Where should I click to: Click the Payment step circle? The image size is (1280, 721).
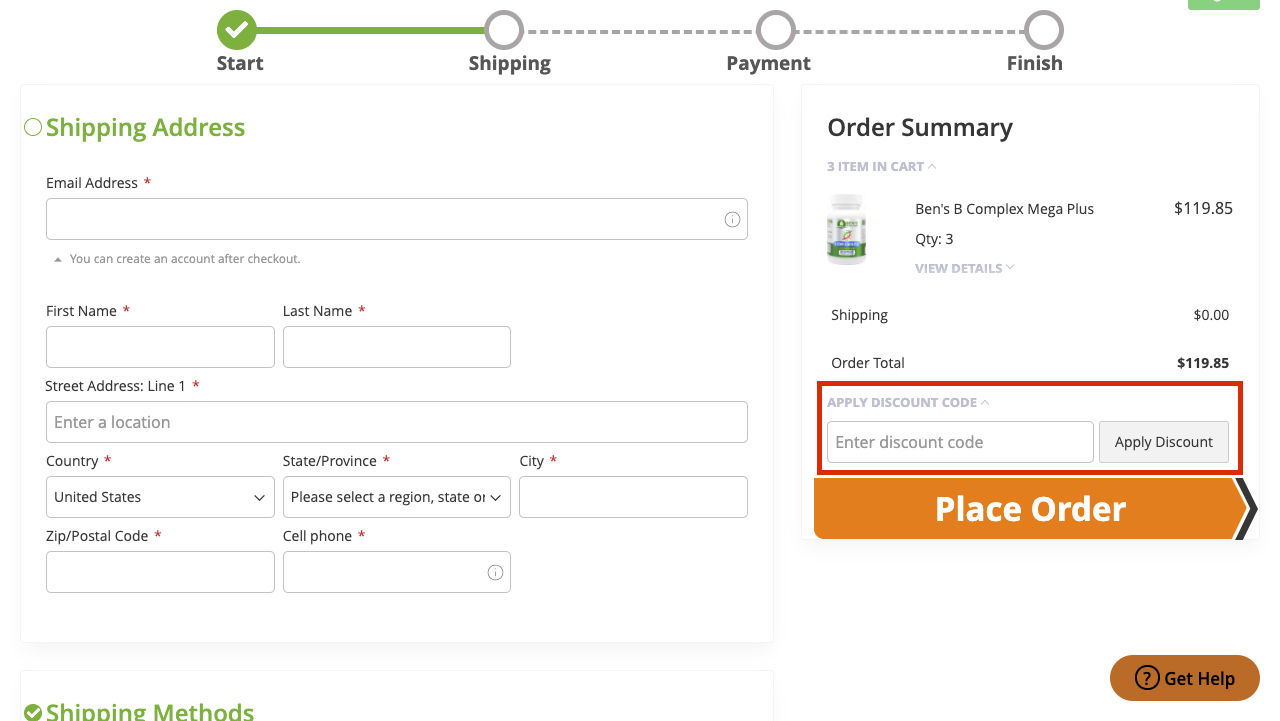pos(775,30)
